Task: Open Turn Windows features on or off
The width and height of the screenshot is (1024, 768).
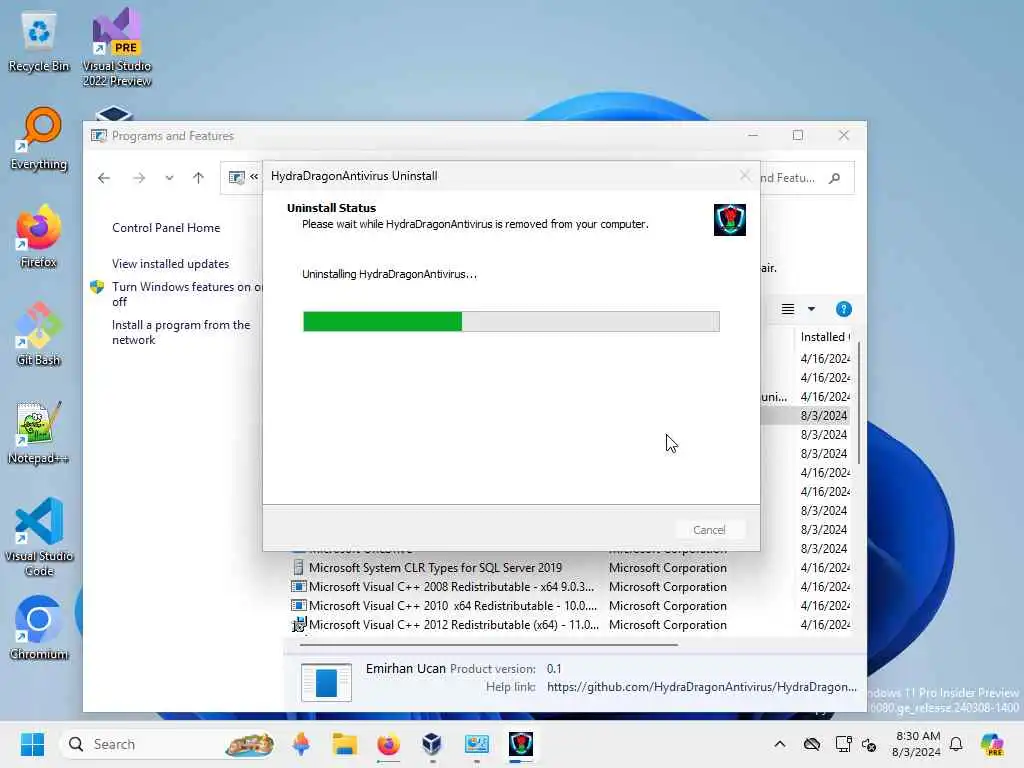Action: (187, 294)
